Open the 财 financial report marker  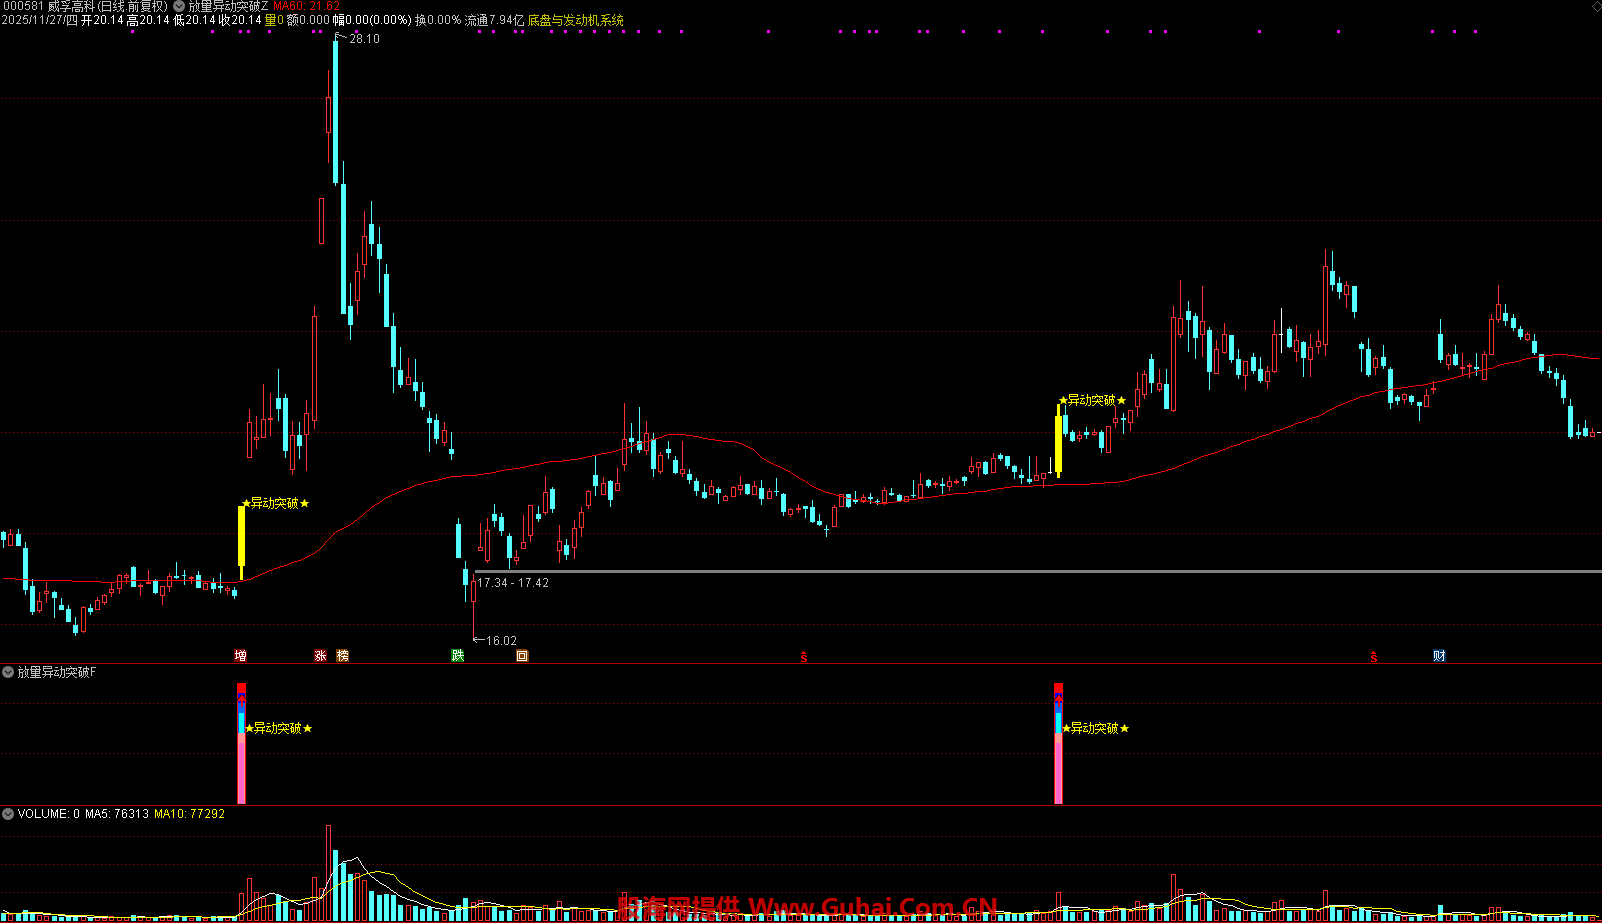[x=1439, y=656]
